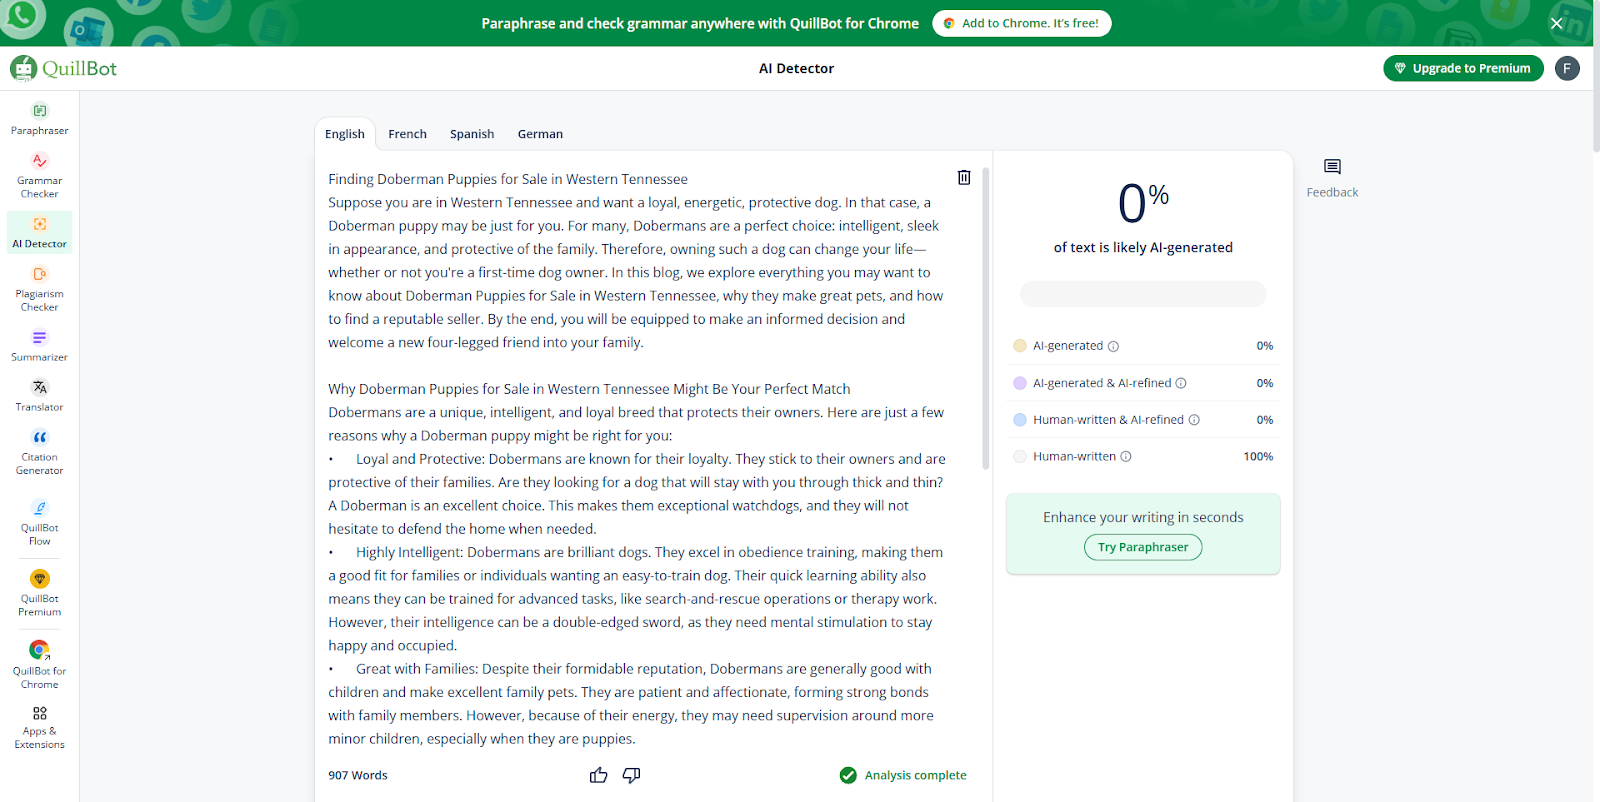
Task: Select Human-written color dot
Action: click(1020, 457)
